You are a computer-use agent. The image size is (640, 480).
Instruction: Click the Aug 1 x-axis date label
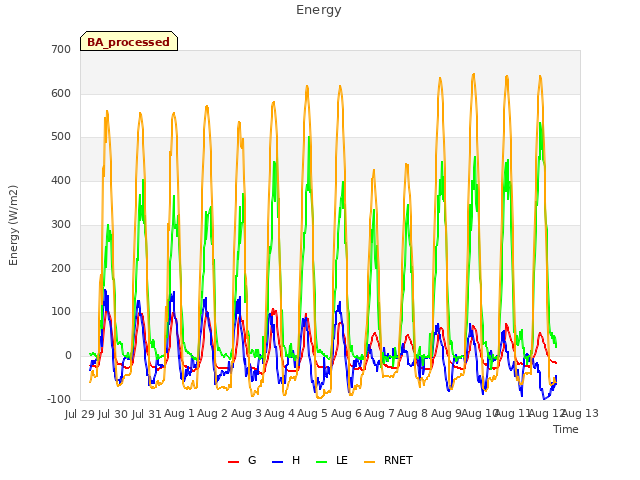[x=179, y=413]
